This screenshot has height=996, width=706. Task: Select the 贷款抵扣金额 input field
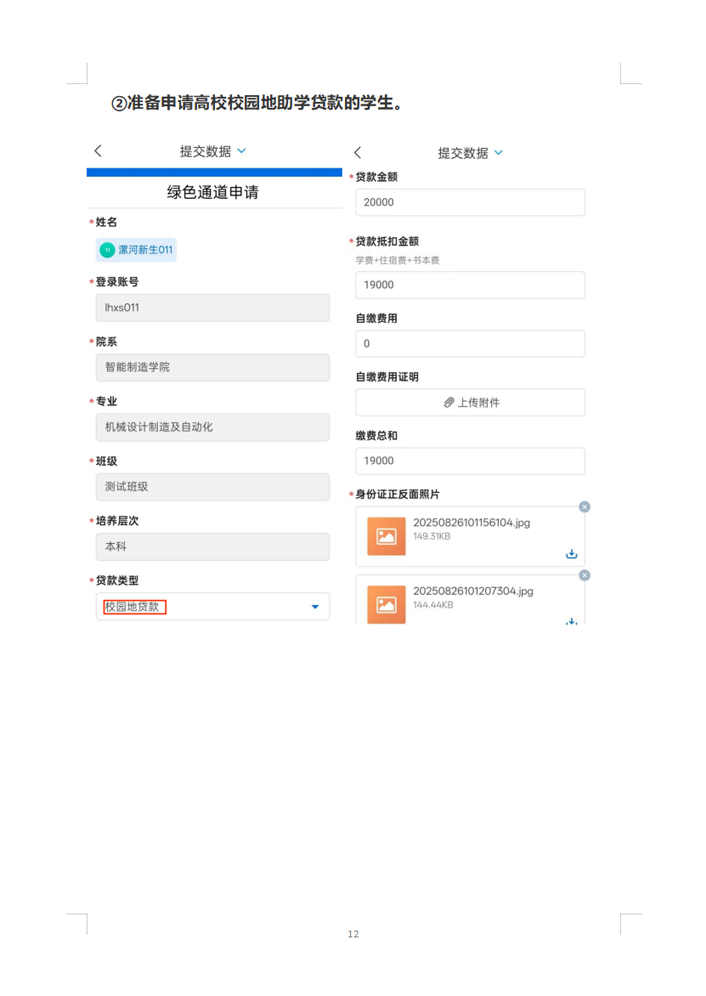470,285
